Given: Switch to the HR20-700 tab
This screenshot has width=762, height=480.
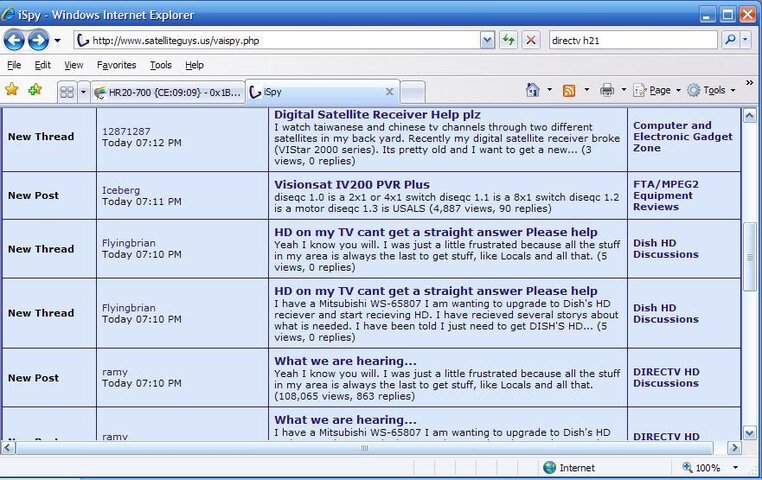Looking at the screenshot, I should tap(168, 92).
